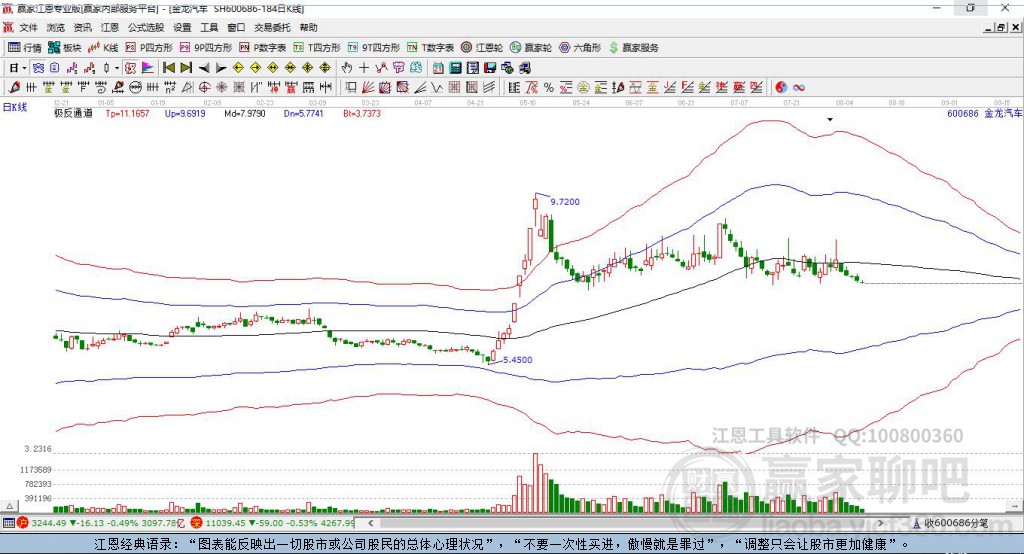Launch the 江恩轮 Gann wheel
The height and width of the screenshot is (554, 1024).
482,48
